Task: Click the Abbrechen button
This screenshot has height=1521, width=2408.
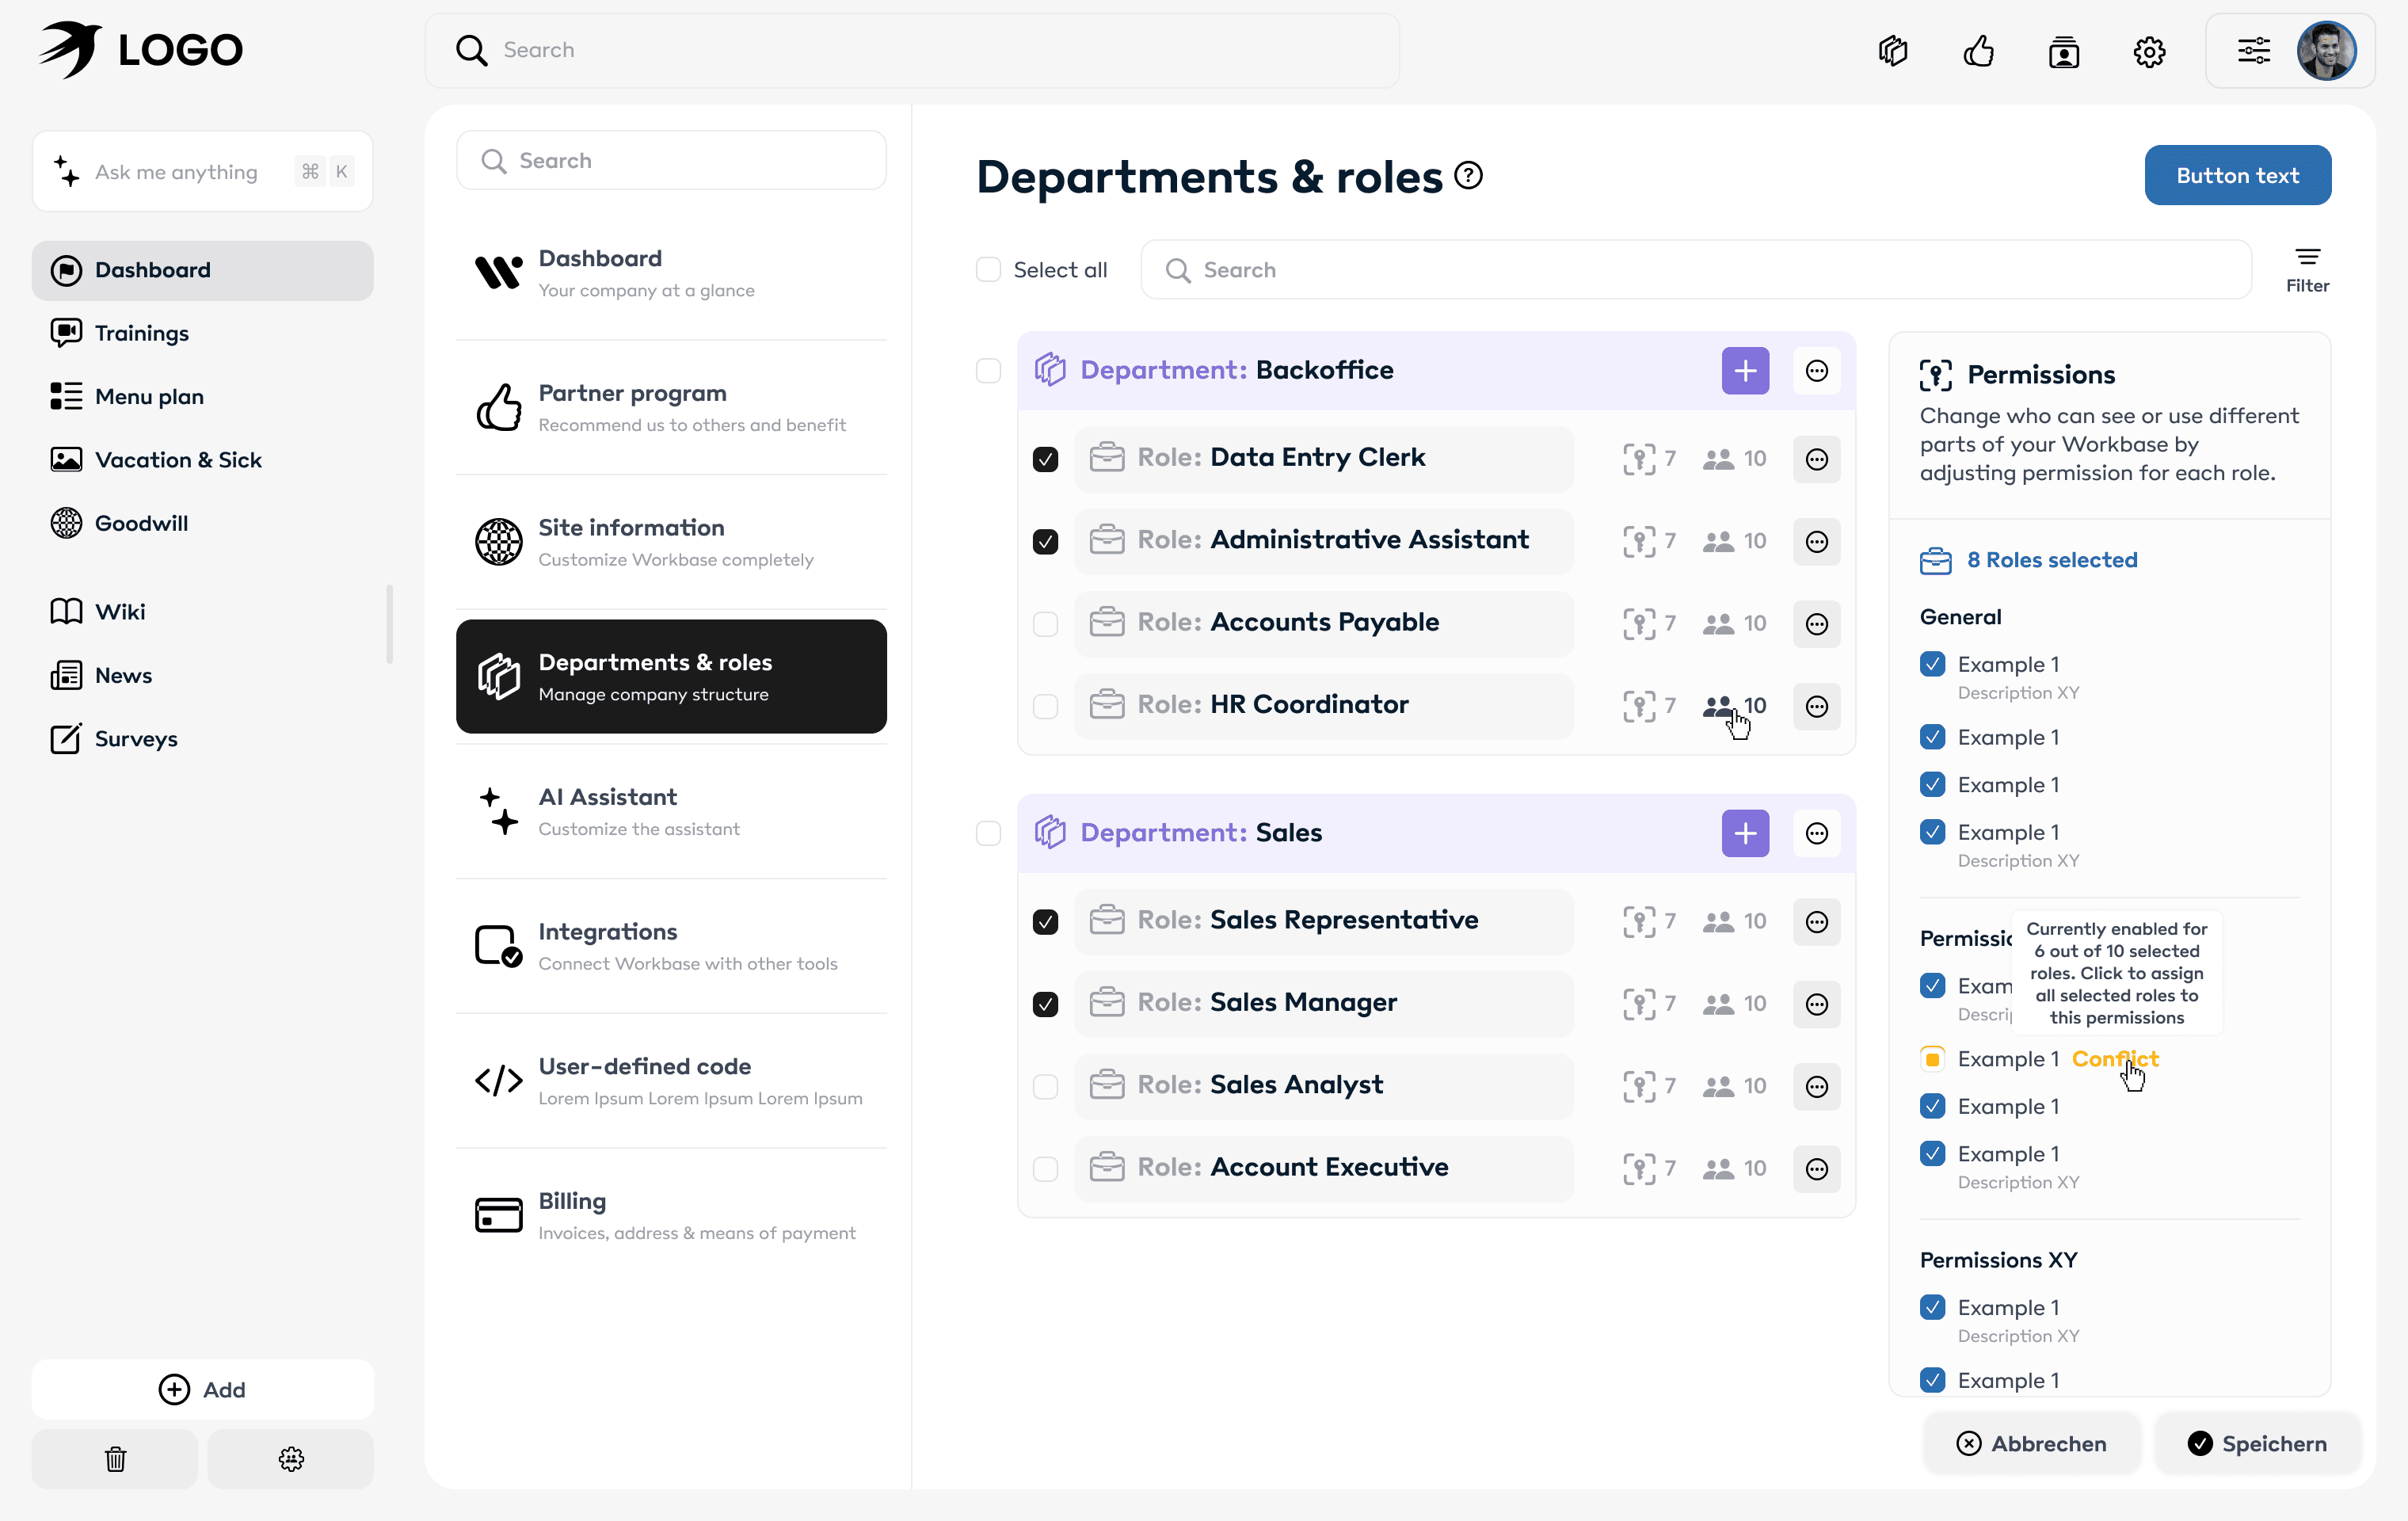Action: [2031, 1443]
